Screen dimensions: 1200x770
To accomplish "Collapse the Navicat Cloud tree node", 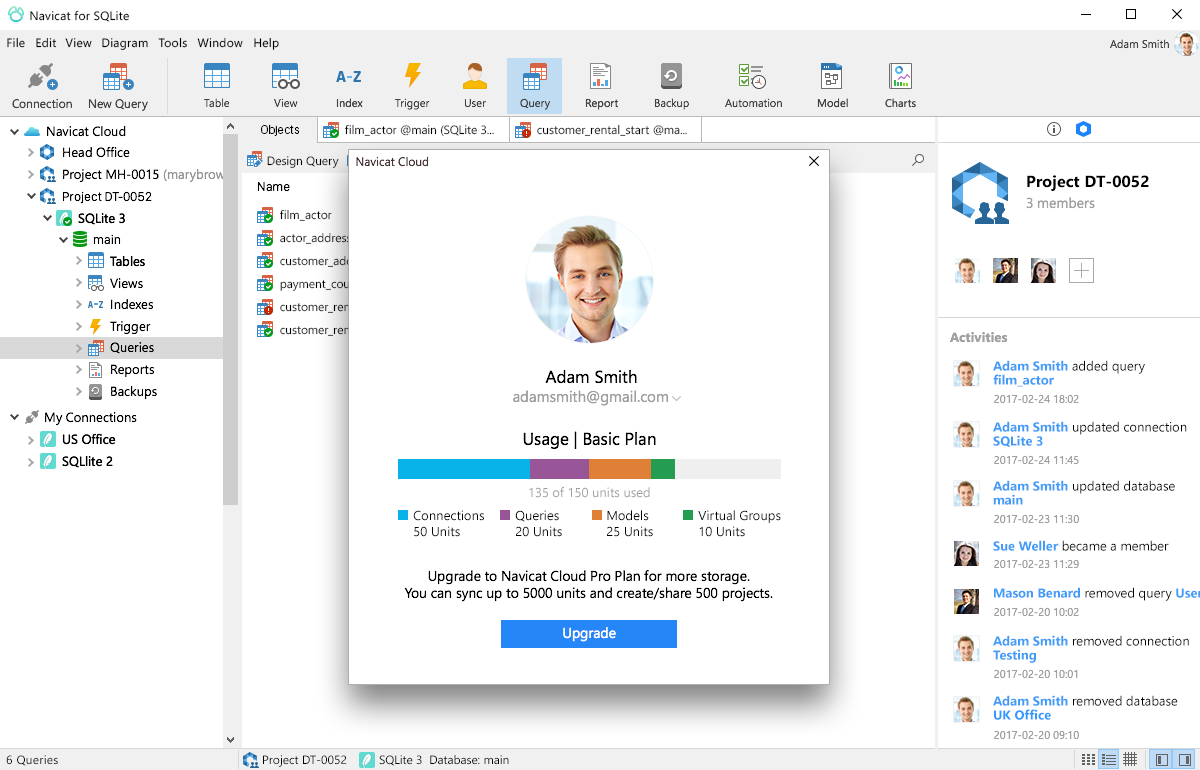I will (14, 131).
